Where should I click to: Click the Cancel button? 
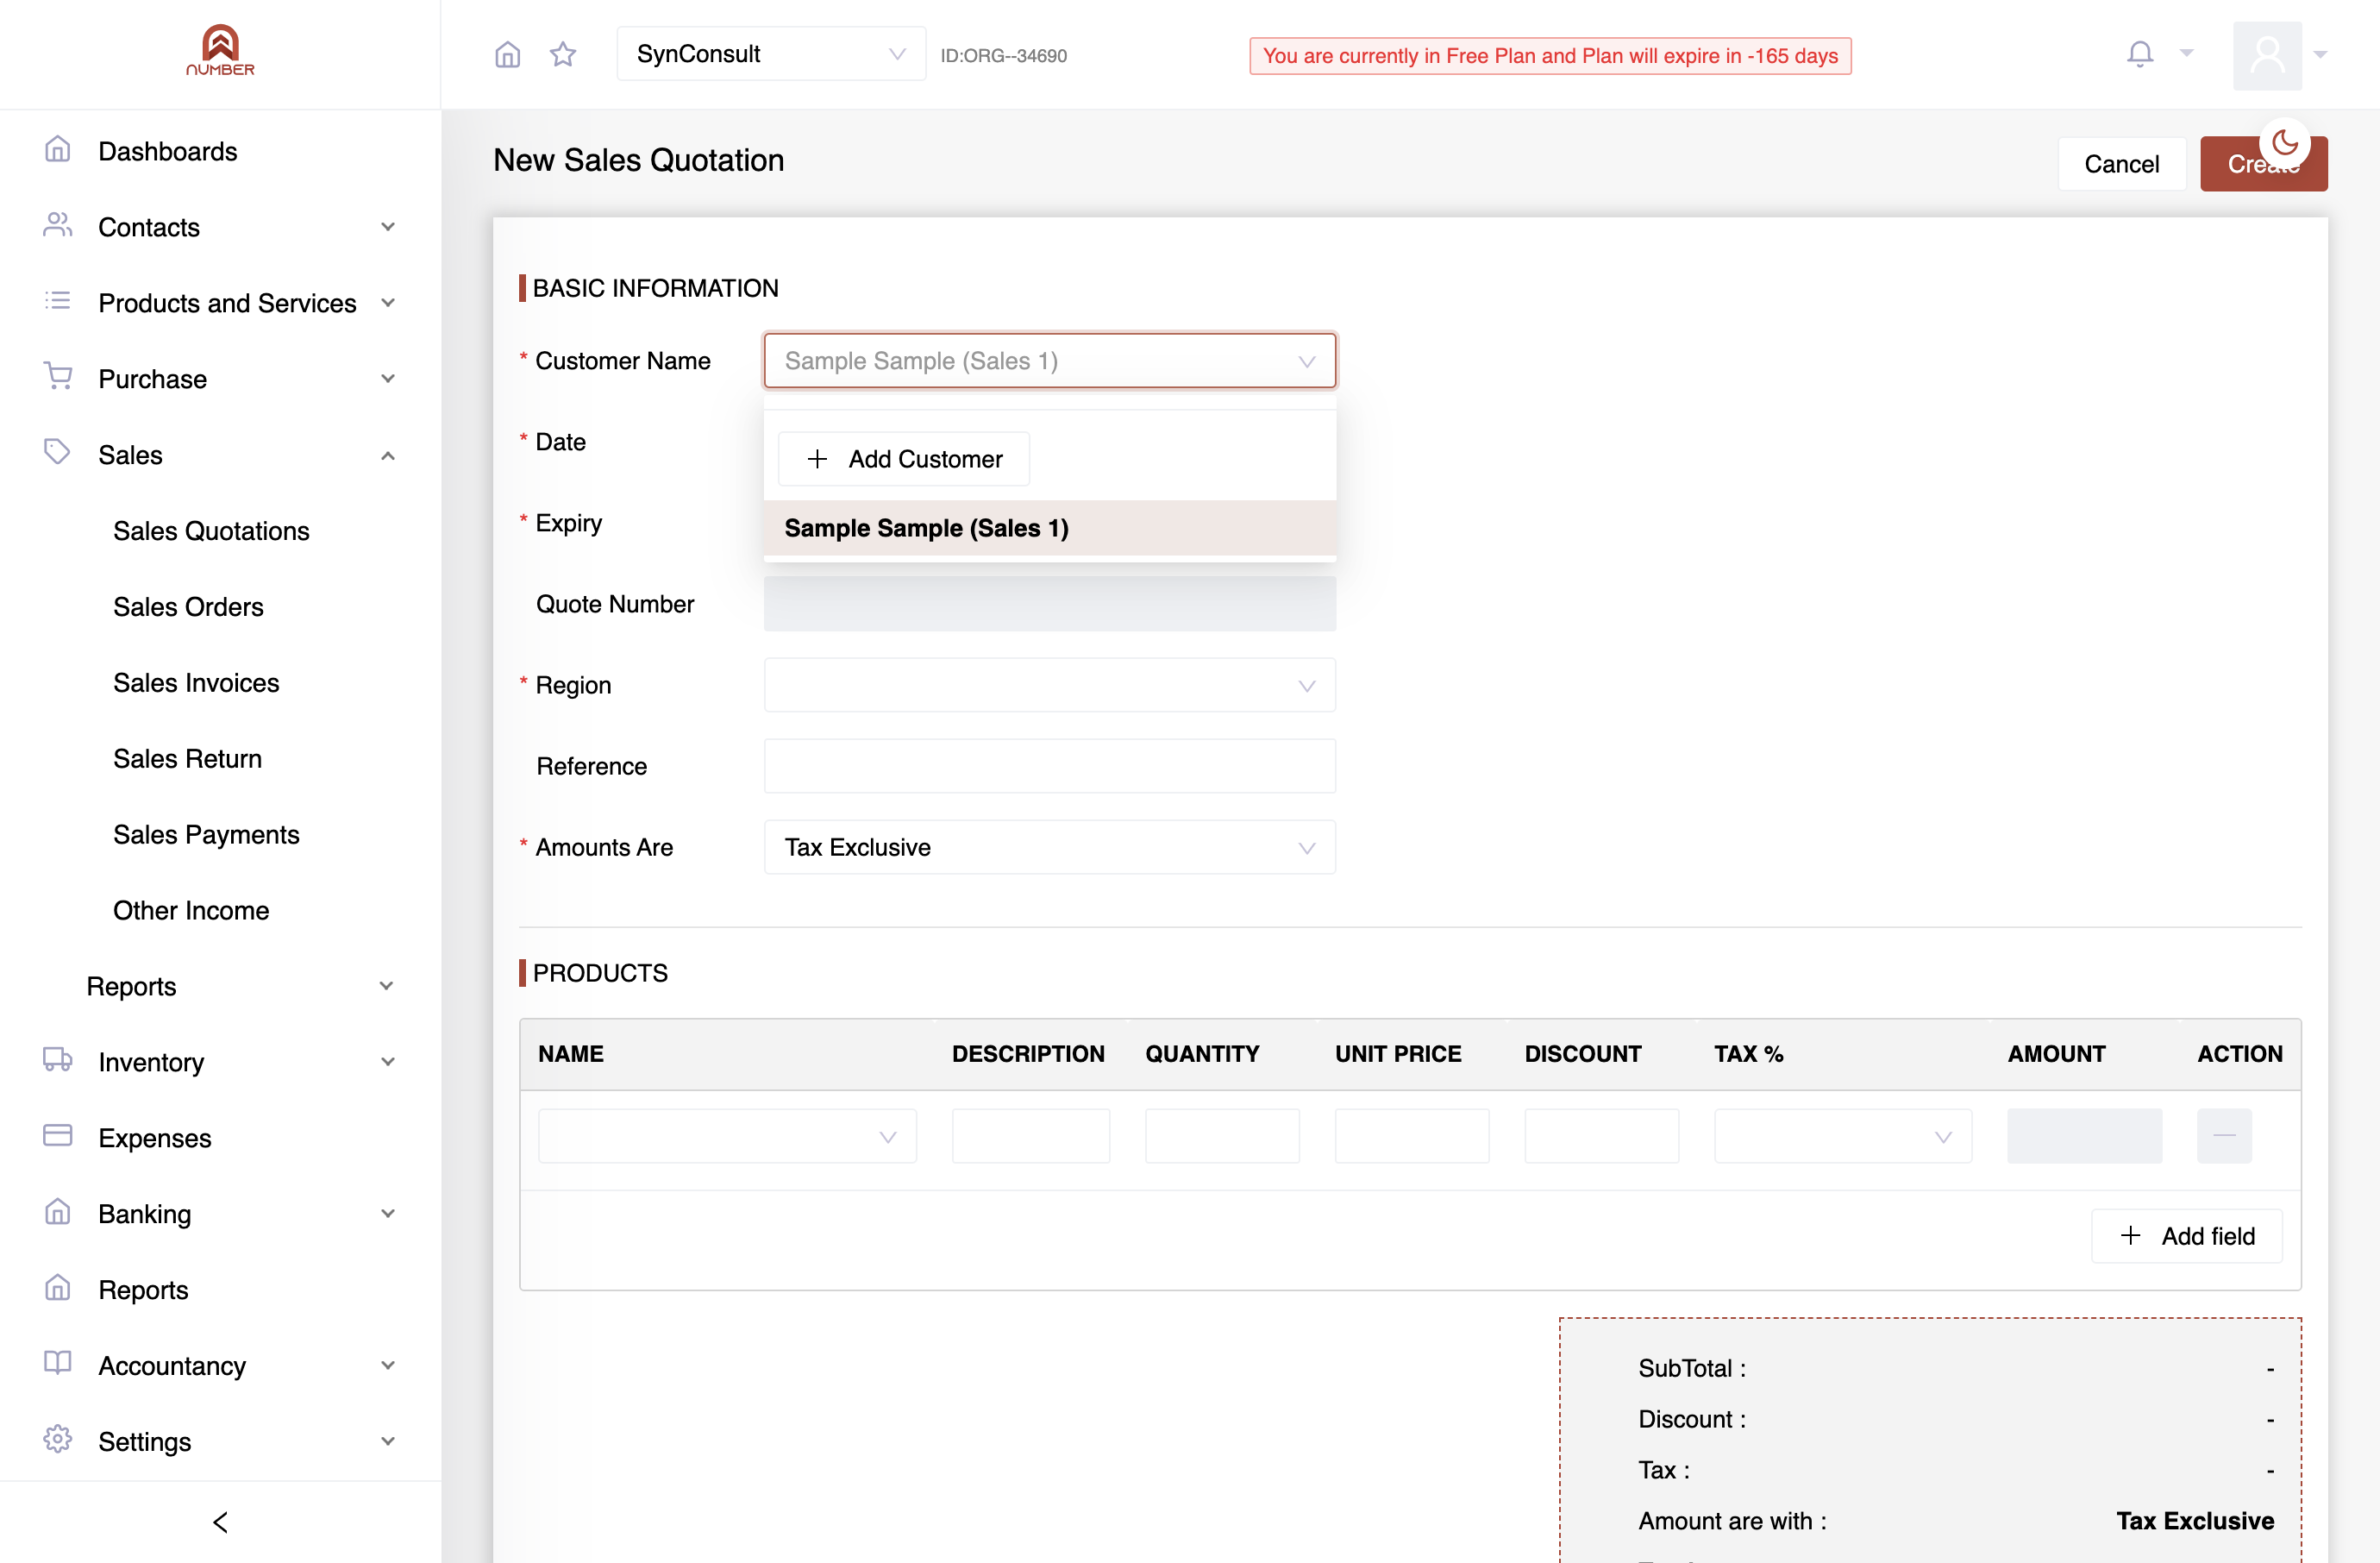[x=2121, y=164]
